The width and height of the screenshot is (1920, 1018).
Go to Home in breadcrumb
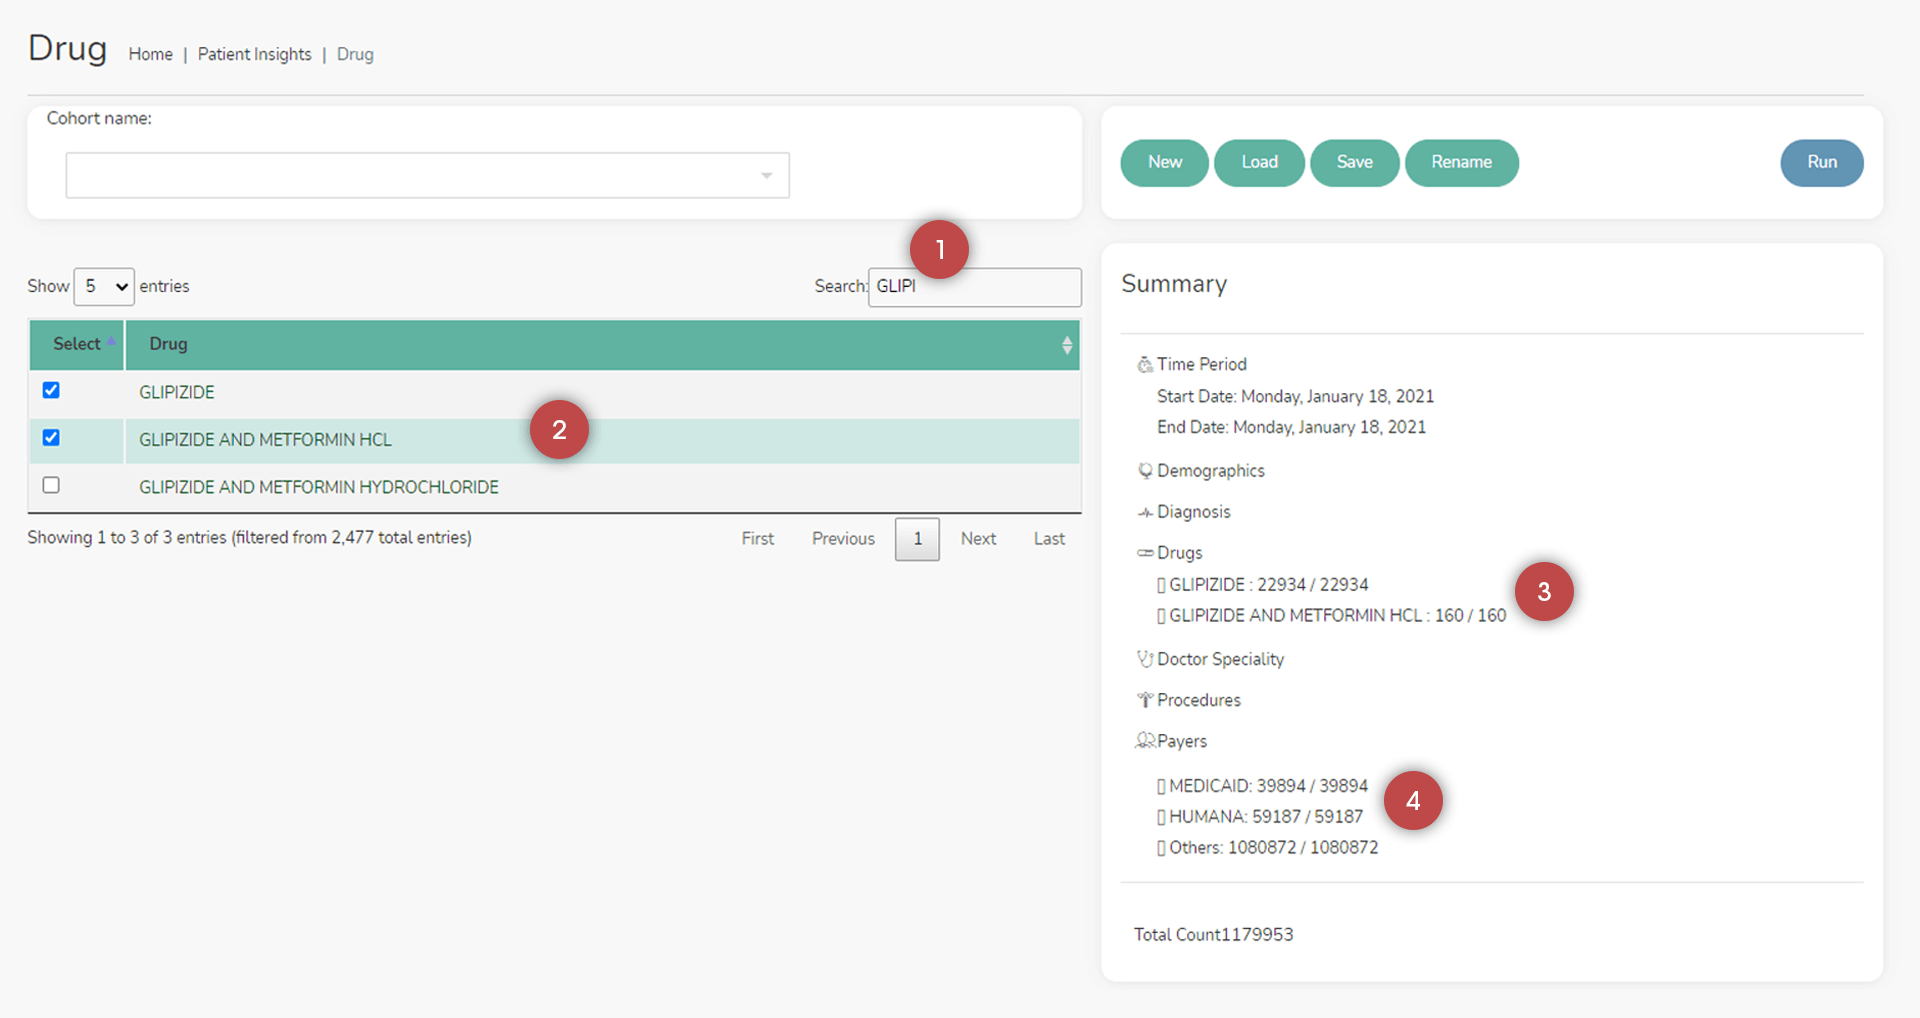[150, 54]
